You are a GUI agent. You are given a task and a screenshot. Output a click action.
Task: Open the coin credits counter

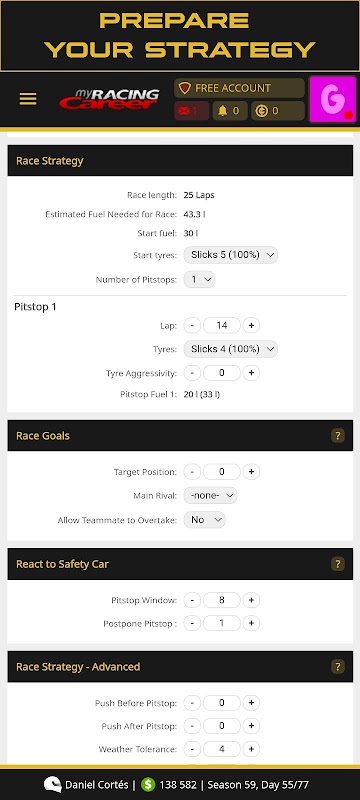pyautogui.click(x=278, y=111)
